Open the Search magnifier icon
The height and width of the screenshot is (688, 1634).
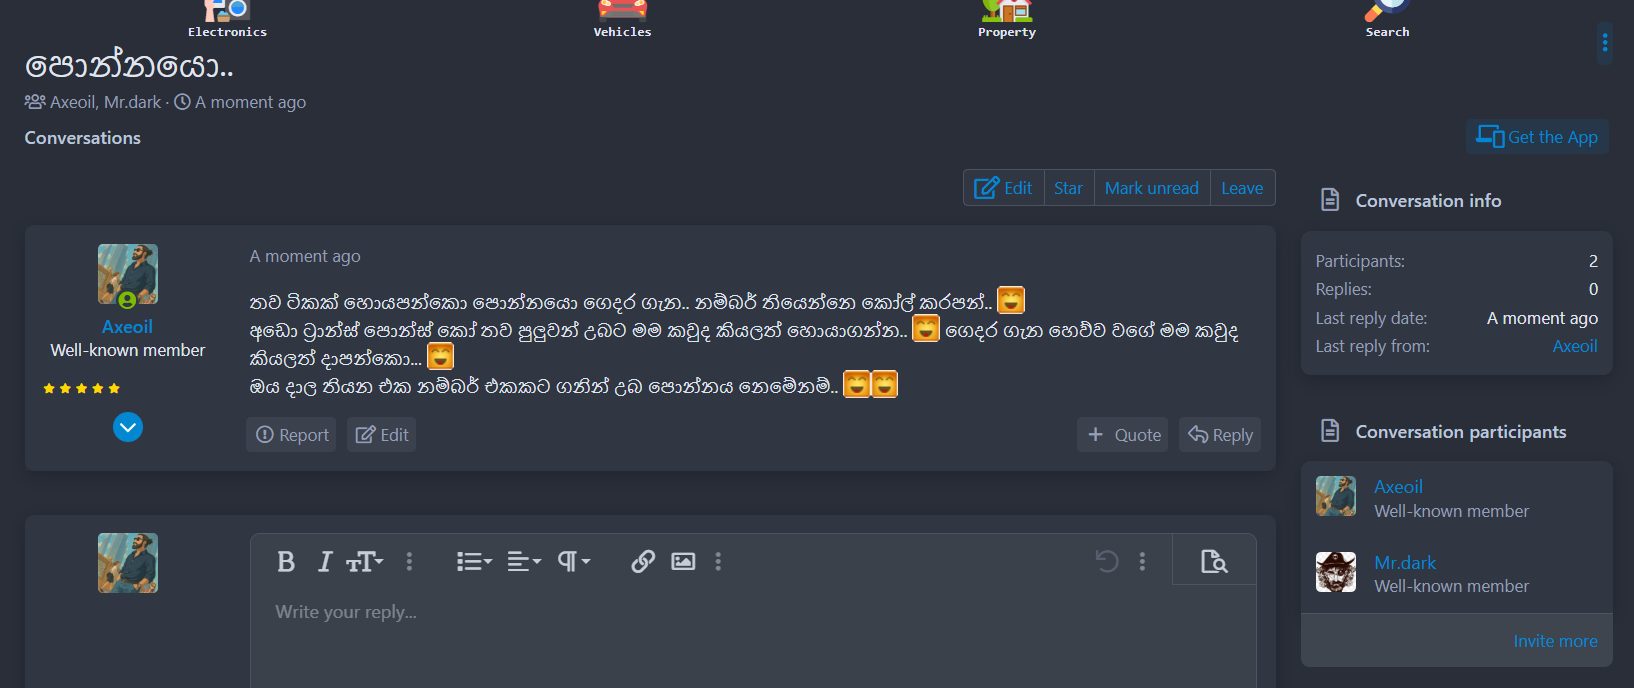point(1387,11)
